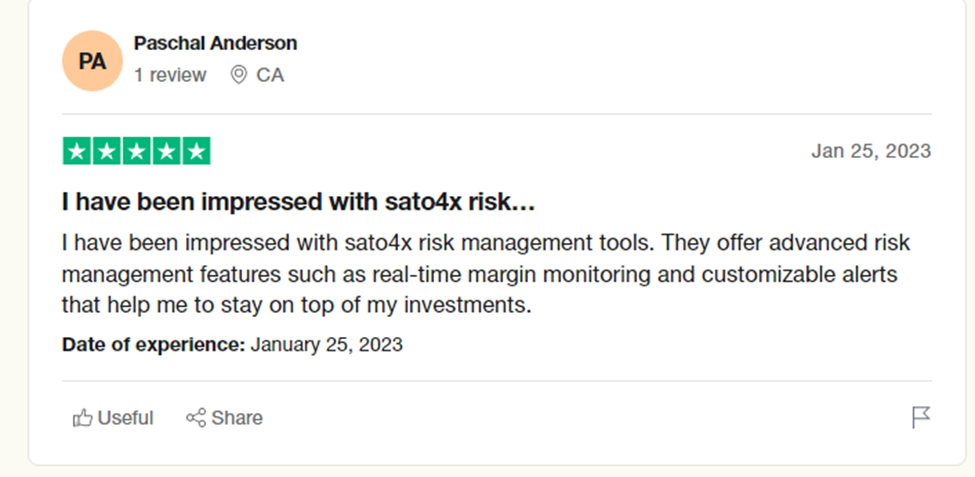975x477 pixels.
Task: Click the third green rating star
Action: point(137,151)
